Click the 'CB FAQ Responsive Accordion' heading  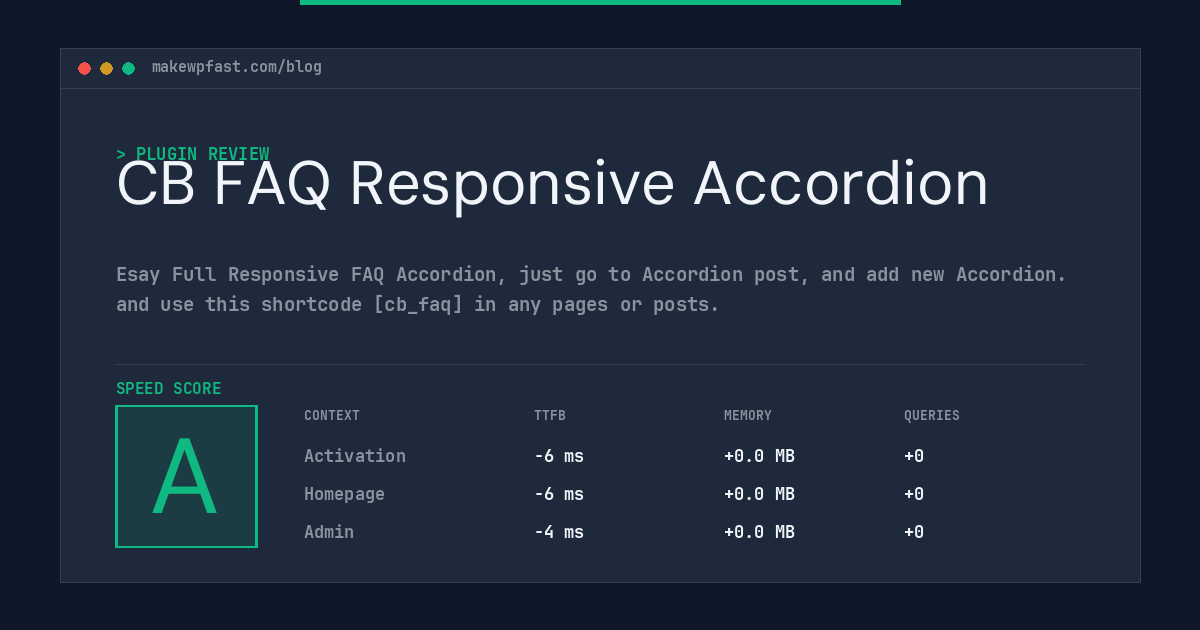tap(552, 184)
